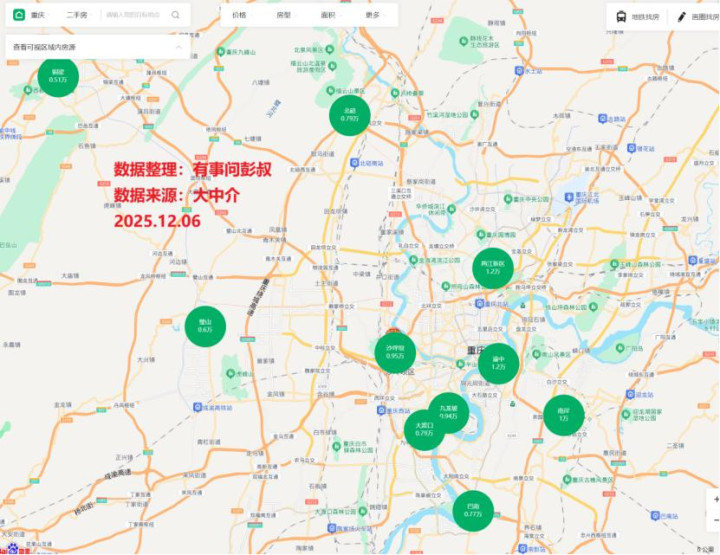720x555 pixels.
Task: Click the 照母山森林公园 marker
Action: click(x=445, y=286)
